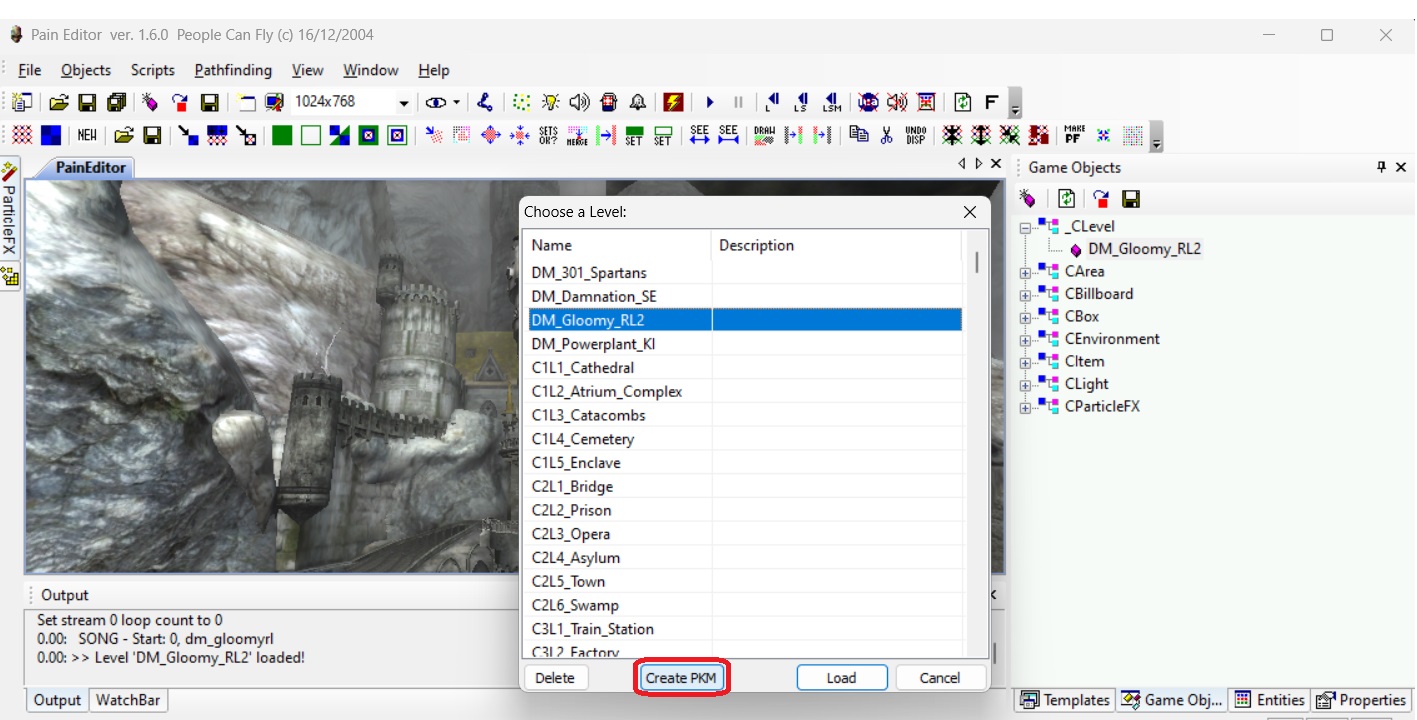1417x720 pixels.
Task: Click the muted speaker icon
Action: (897, 102)
